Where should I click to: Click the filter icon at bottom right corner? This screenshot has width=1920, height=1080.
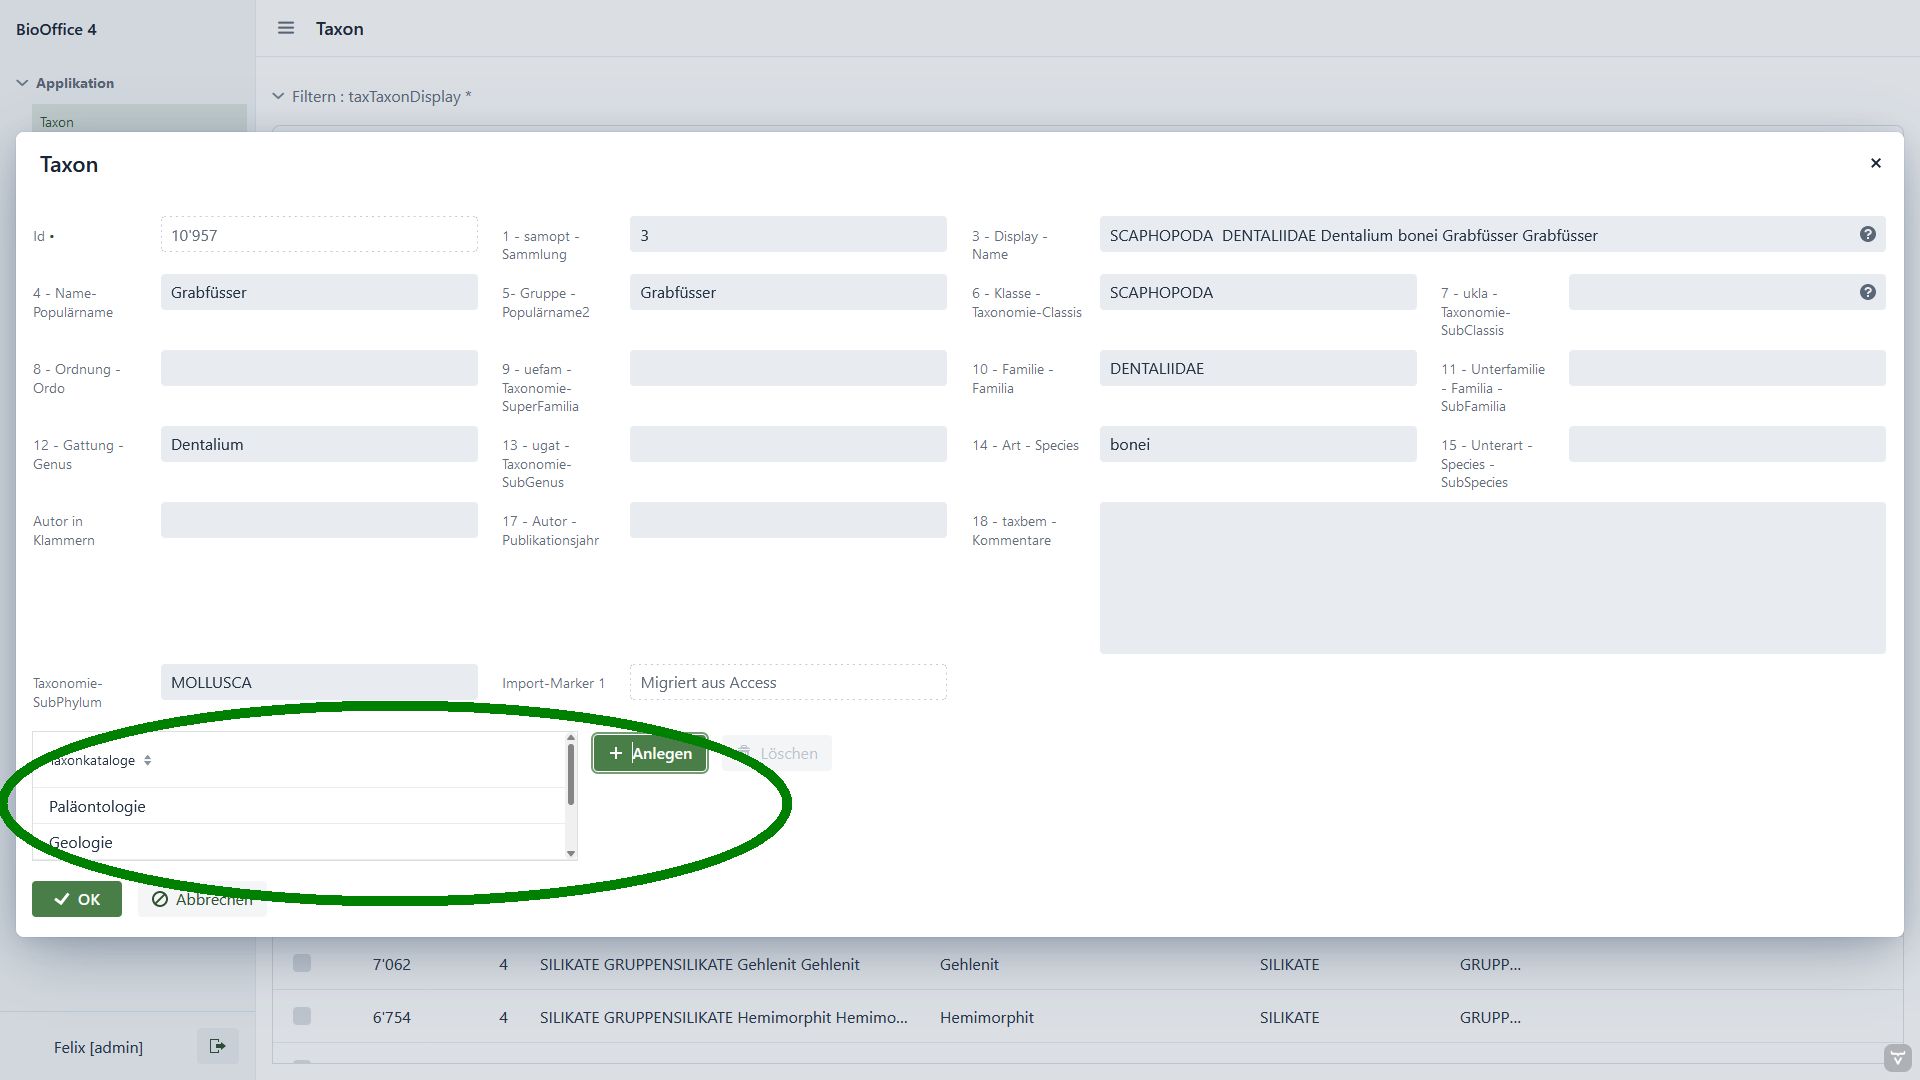coord(1896,1057)
